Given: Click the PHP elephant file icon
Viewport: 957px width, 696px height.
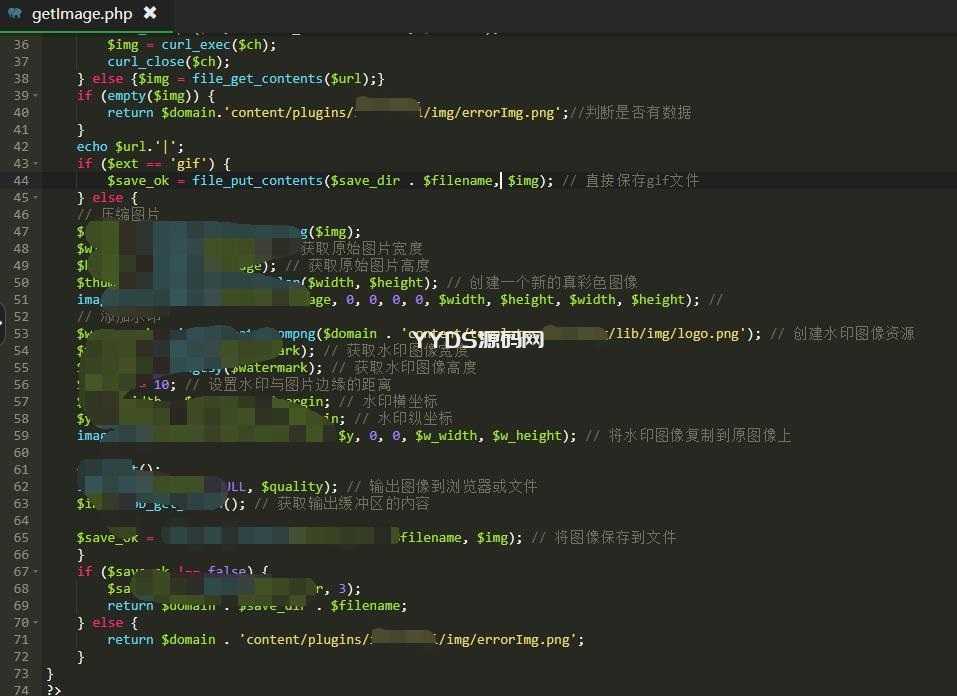Looking at the screenshot, I should (14, 14).
